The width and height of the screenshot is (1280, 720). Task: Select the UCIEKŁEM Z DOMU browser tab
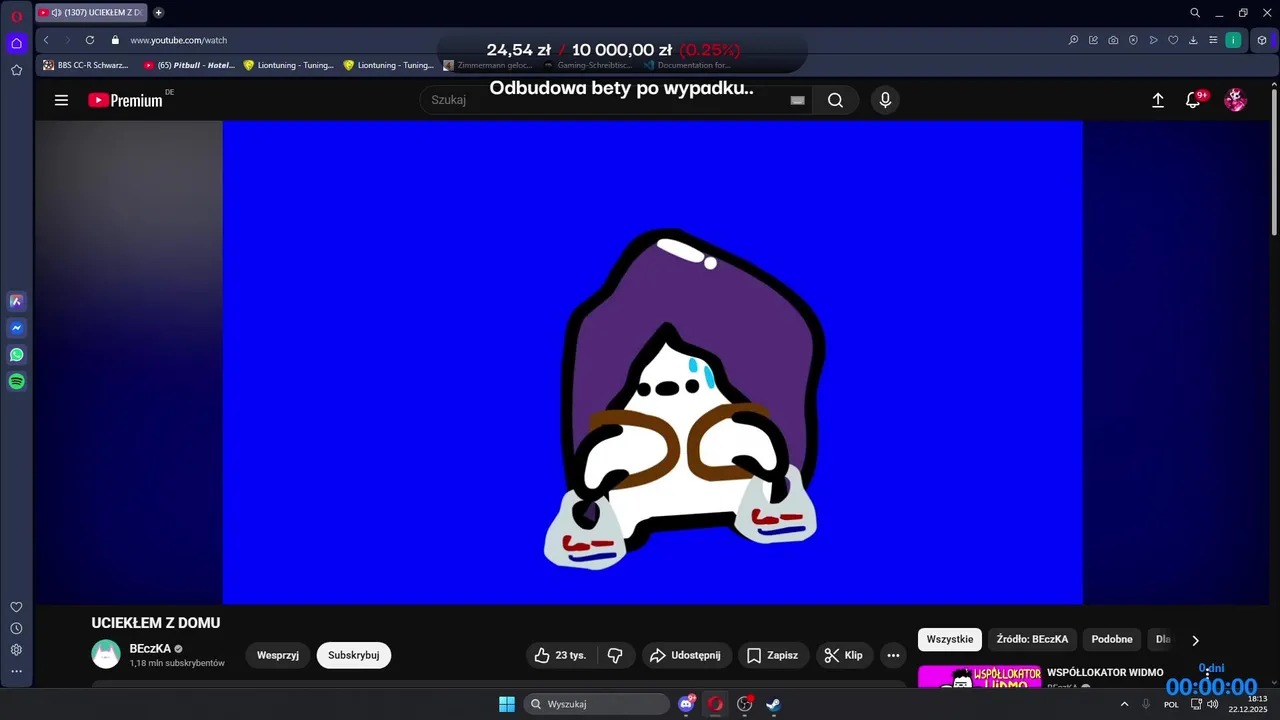pyautogui.click(x=91, y=13)
